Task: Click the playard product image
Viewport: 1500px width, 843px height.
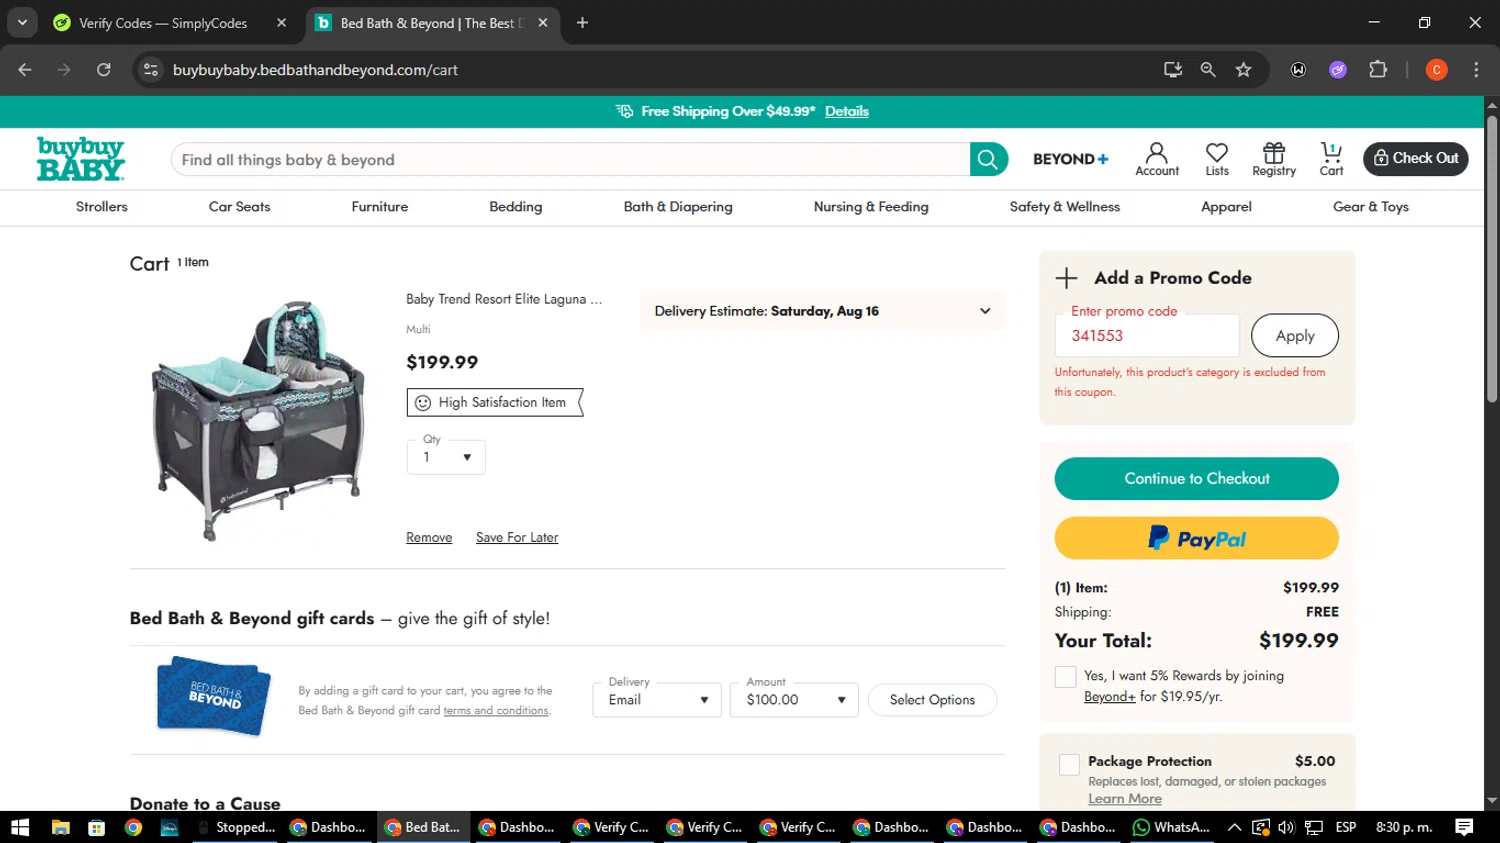Action: 258,420
